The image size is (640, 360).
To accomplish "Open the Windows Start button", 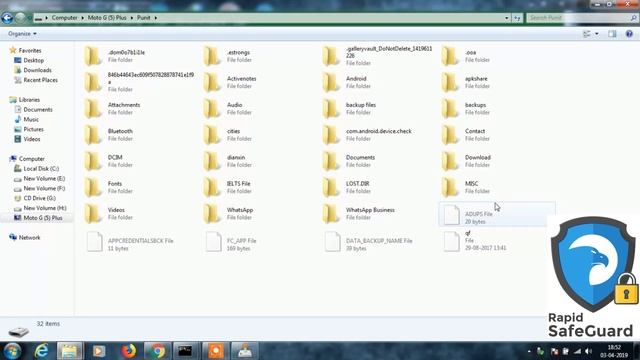I will point(12,351).
